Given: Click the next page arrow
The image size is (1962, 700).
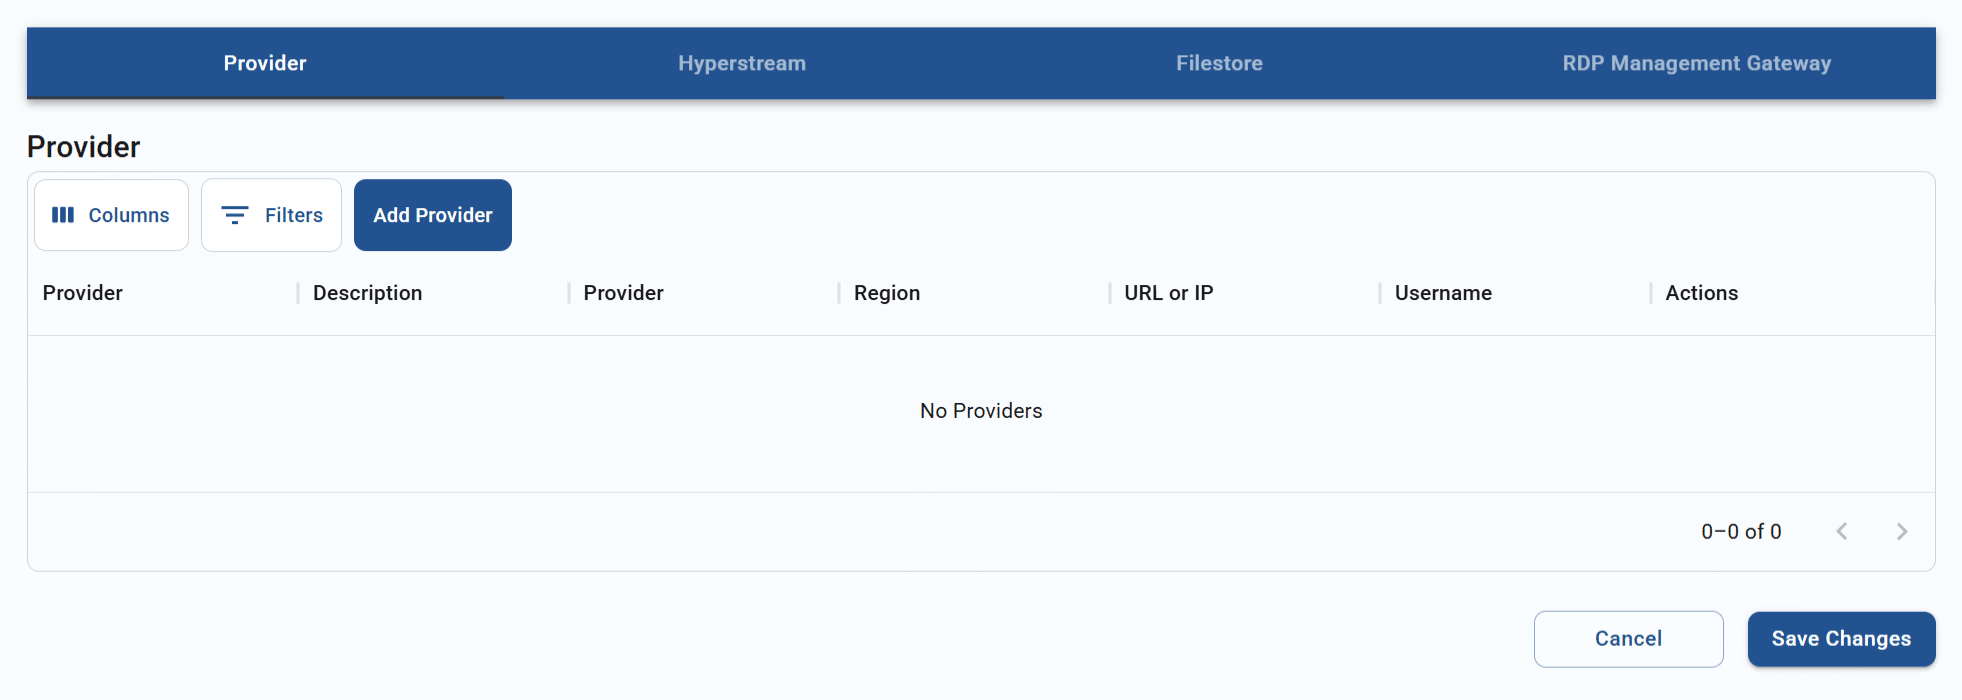Looking at the screenshot, I should [x=1902, y=531].
